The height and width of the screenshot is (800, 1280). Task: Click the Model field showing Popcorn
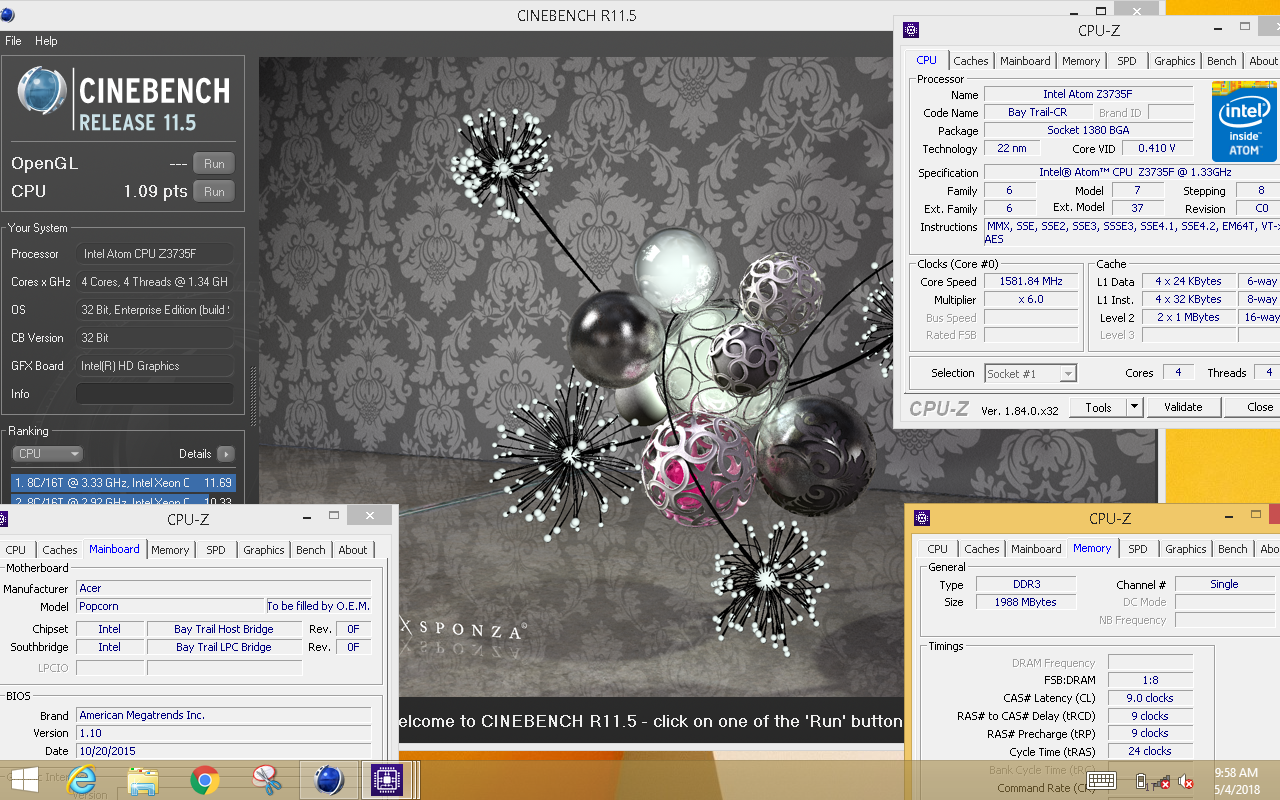coord(170,606)
